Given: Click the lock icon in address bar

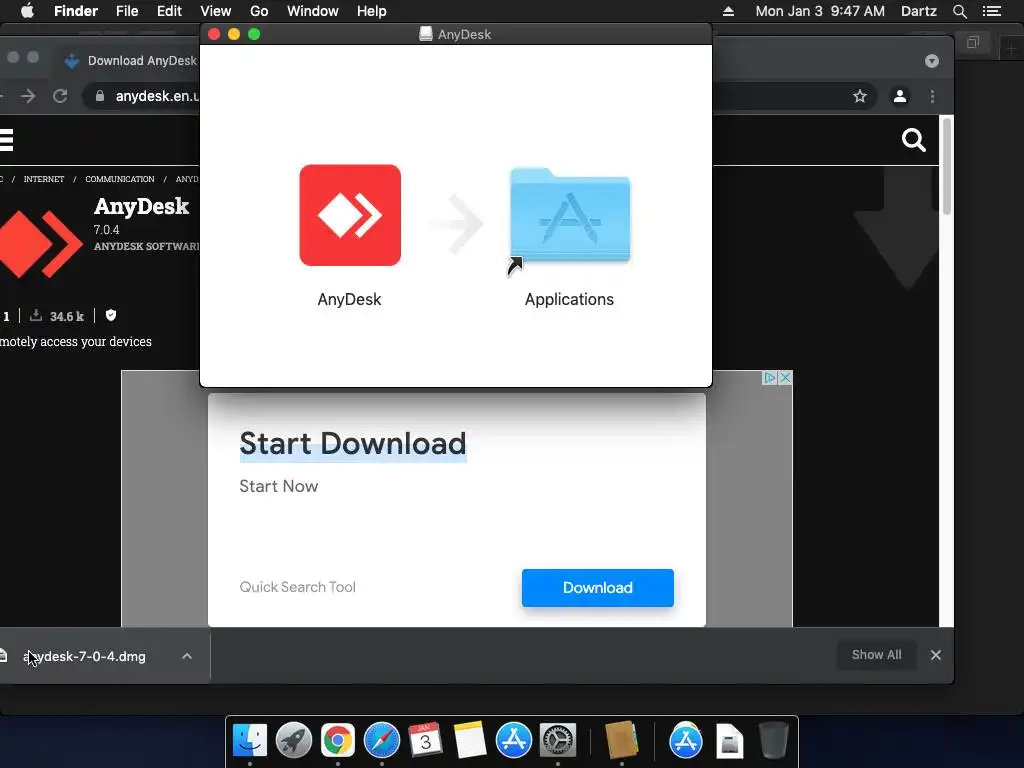Looking at the screenshot, I should [100, 97].
